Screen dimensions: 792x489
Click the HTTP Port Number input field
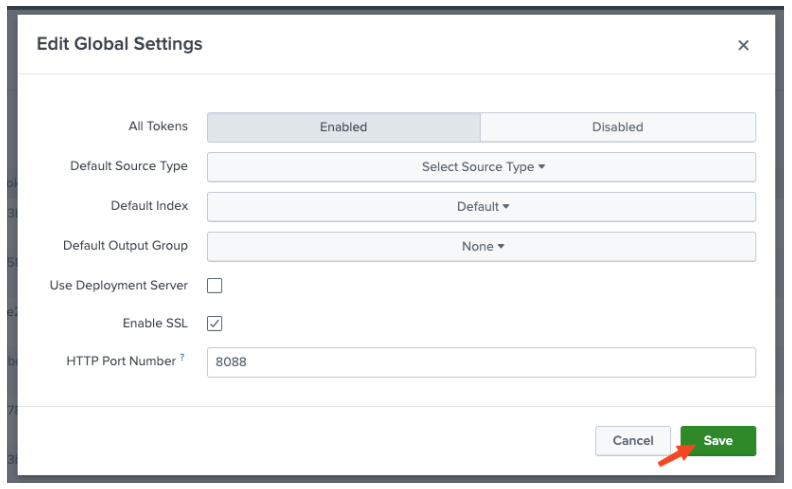[x=481, y=362]
